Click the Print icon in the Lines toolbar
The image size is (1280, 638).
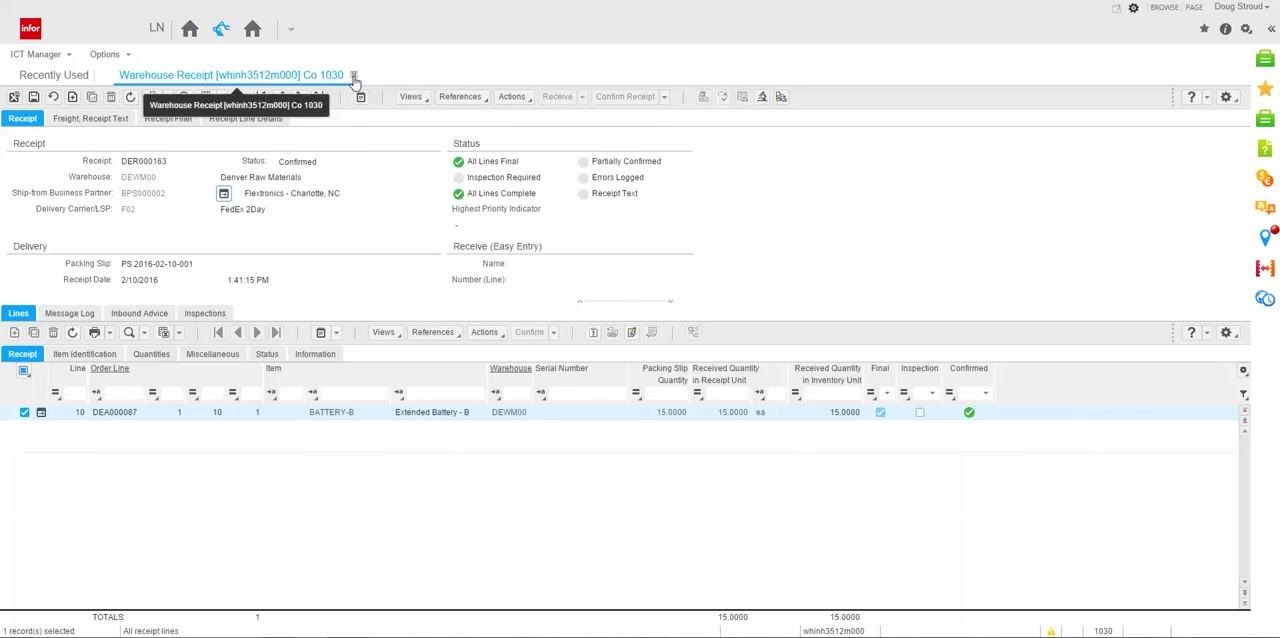[94, 332]
